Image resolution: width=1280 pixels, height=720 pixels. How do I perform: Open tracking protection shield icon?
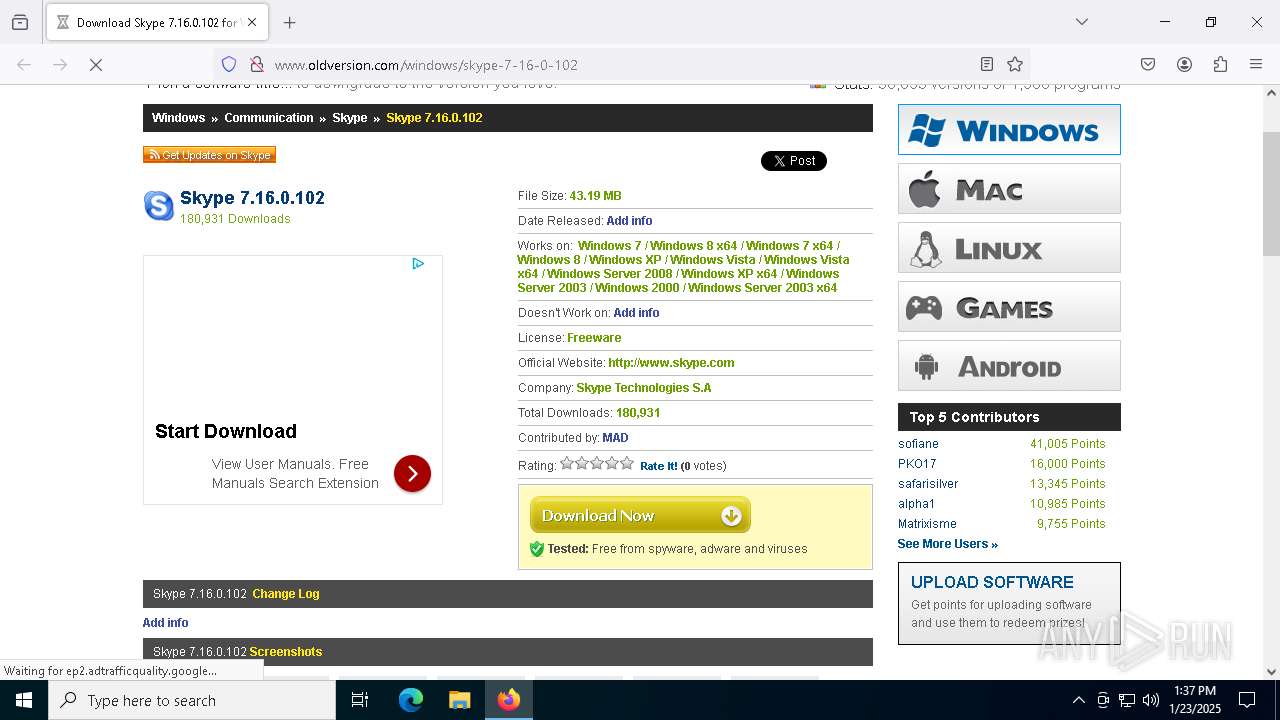pyautogui.click(x=229, y=65)
